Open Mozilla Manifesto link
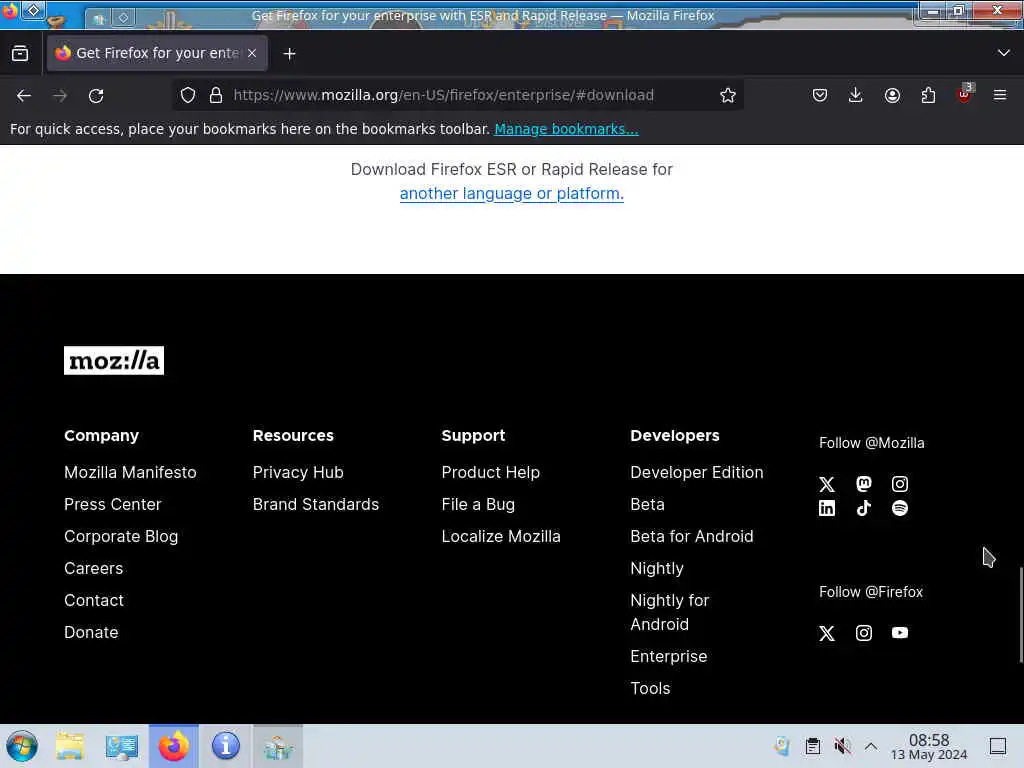Viewport: 1024px width, 768px height. pyautogui.click(x=130, y=472)
